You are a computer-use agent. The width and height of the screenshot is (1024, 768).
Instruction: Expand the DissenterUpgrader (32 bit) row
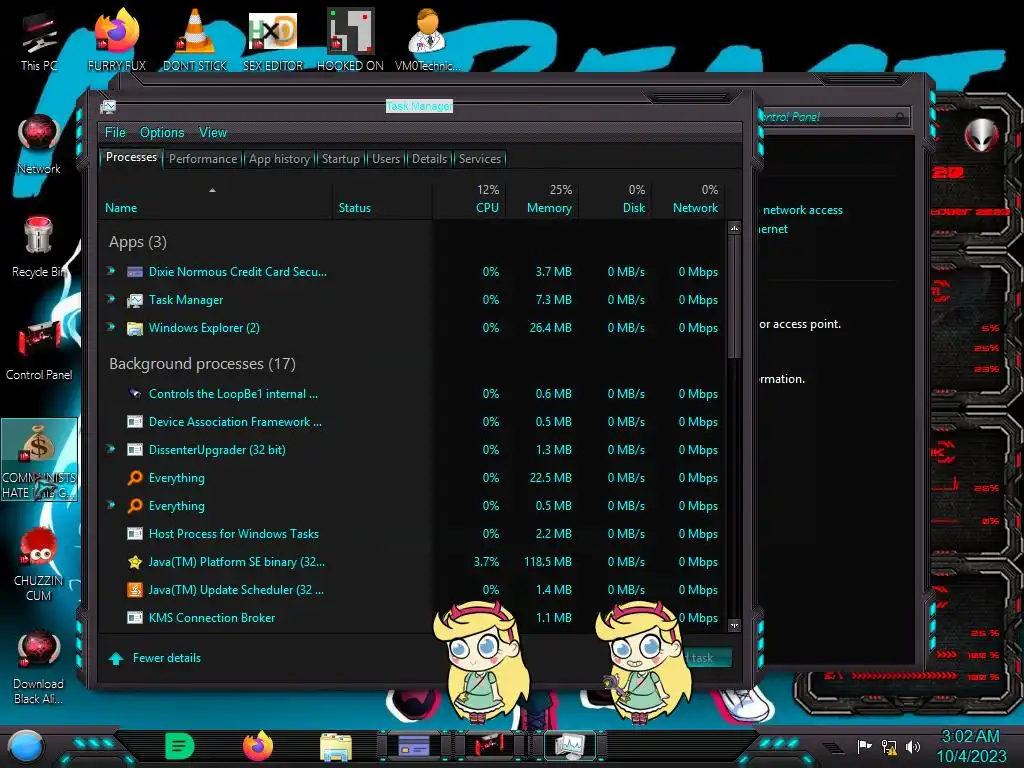[110, 449]
